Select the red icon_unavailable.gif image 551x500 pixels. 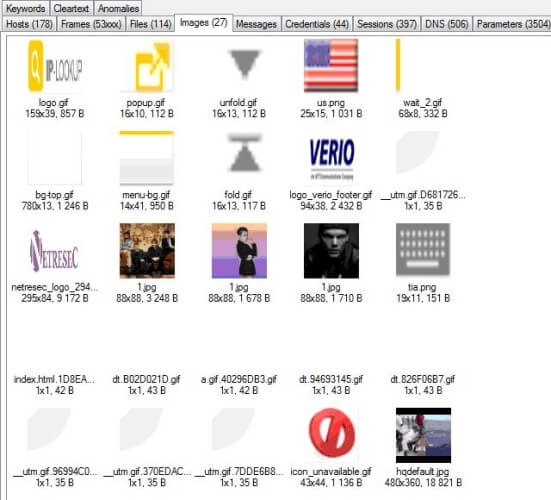tap(332, 433)
